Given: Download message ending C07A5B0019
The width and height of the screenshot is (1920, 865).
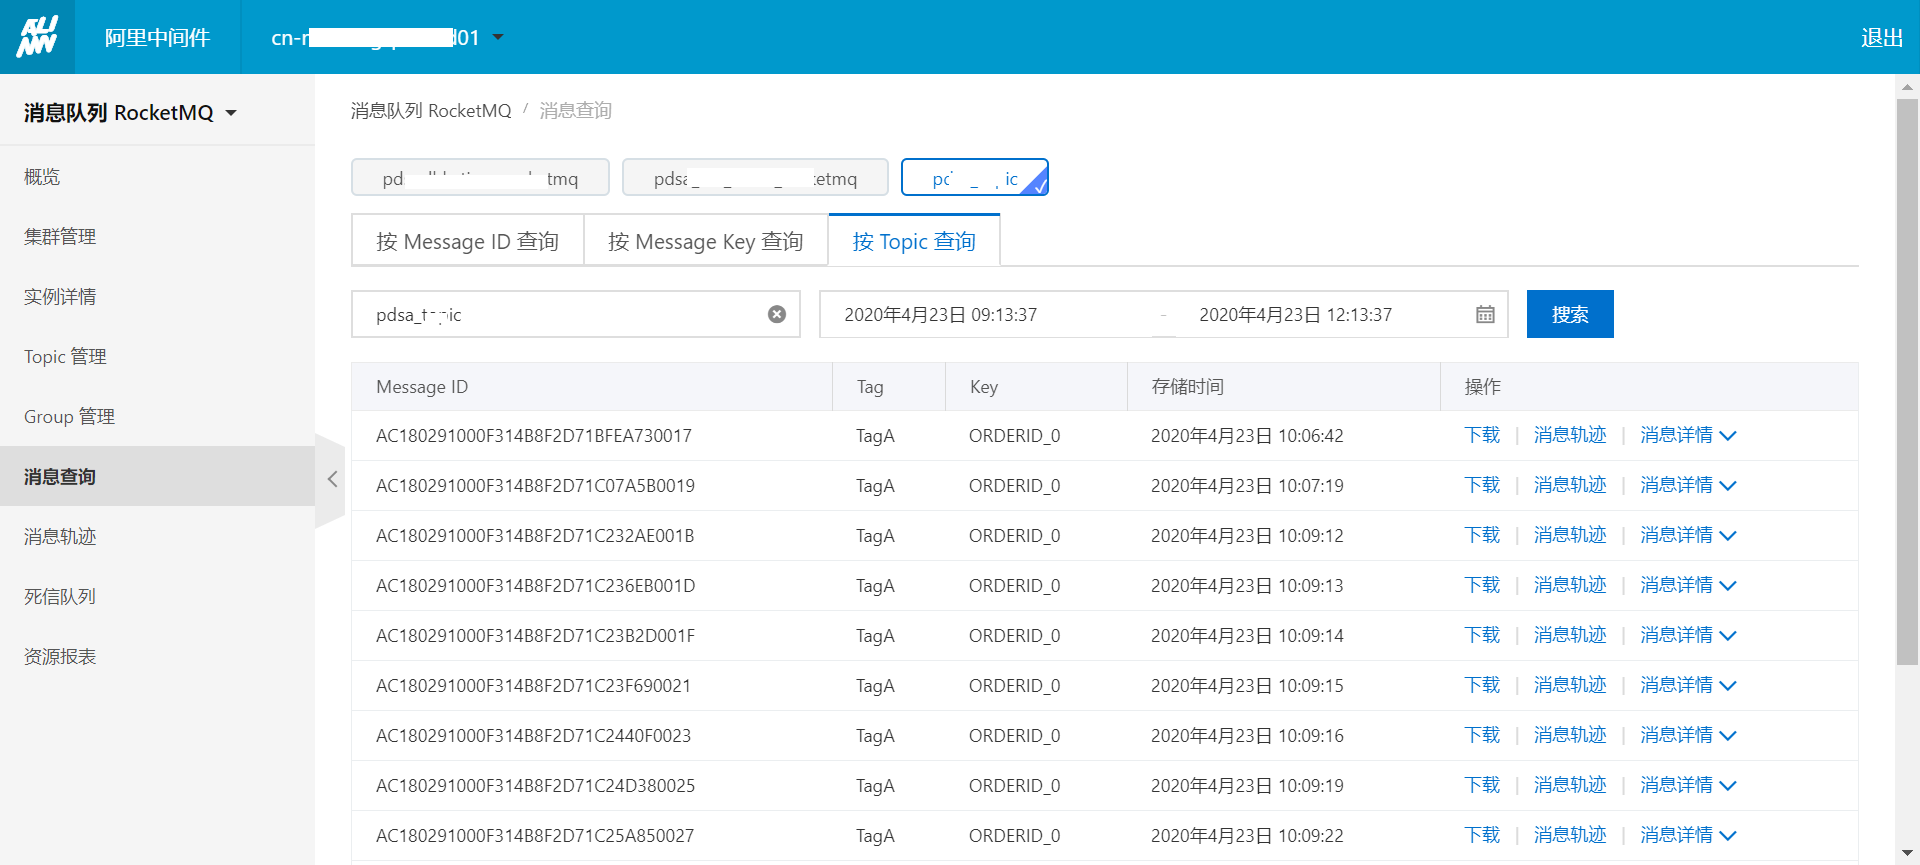Looking at the screenshot, I should [x=1482, y=486].
